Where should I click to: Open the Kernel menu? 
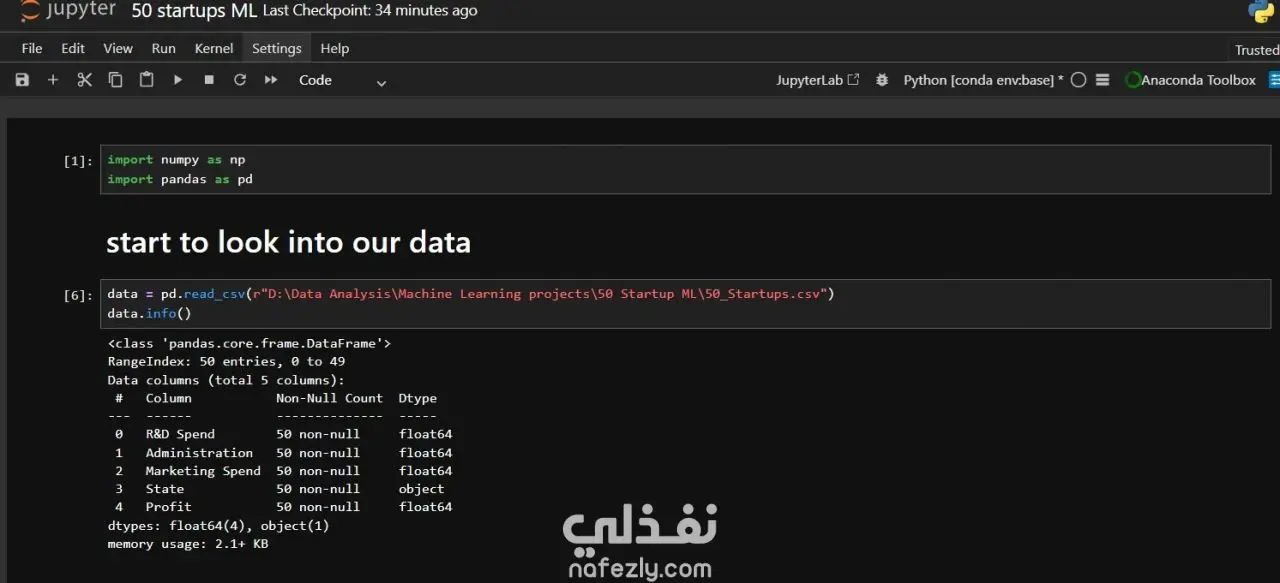214,48
